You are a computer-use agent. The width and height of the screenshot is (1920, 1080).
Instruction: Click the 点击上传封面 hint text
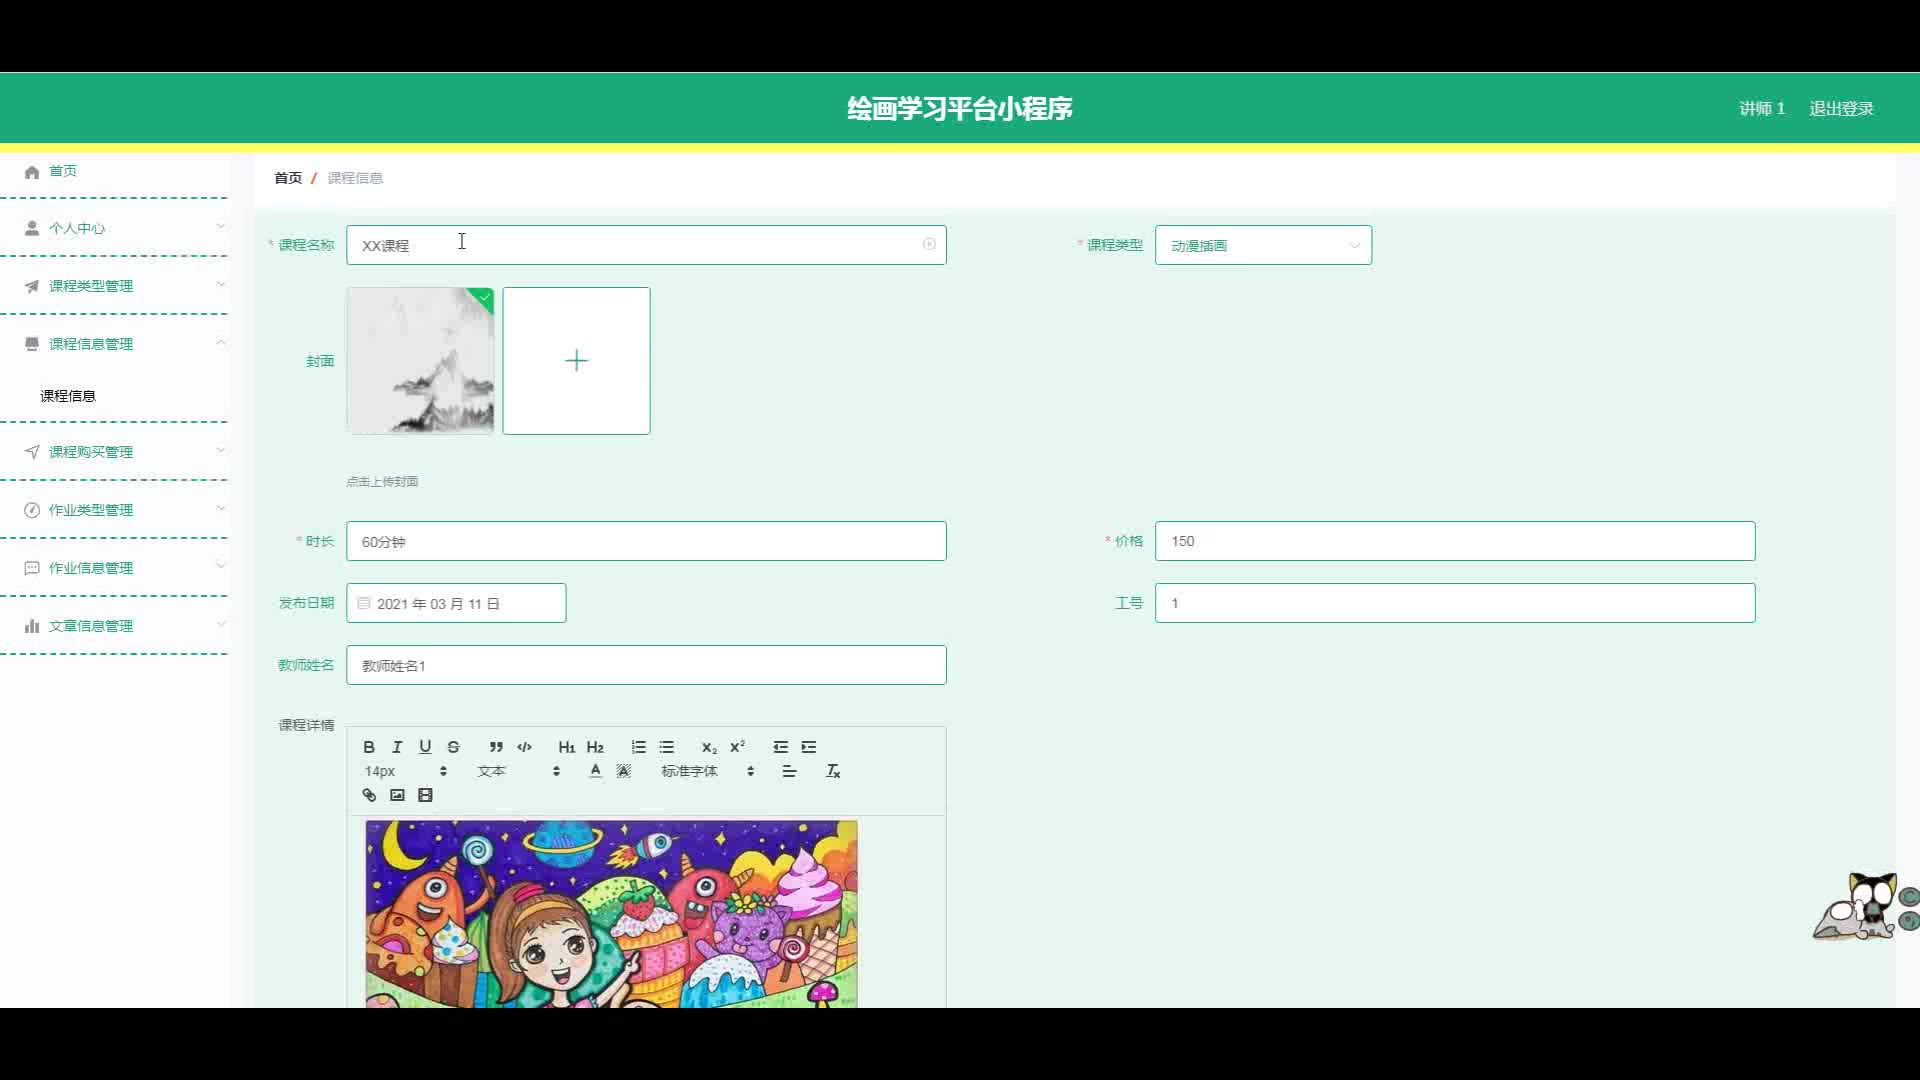382,481
